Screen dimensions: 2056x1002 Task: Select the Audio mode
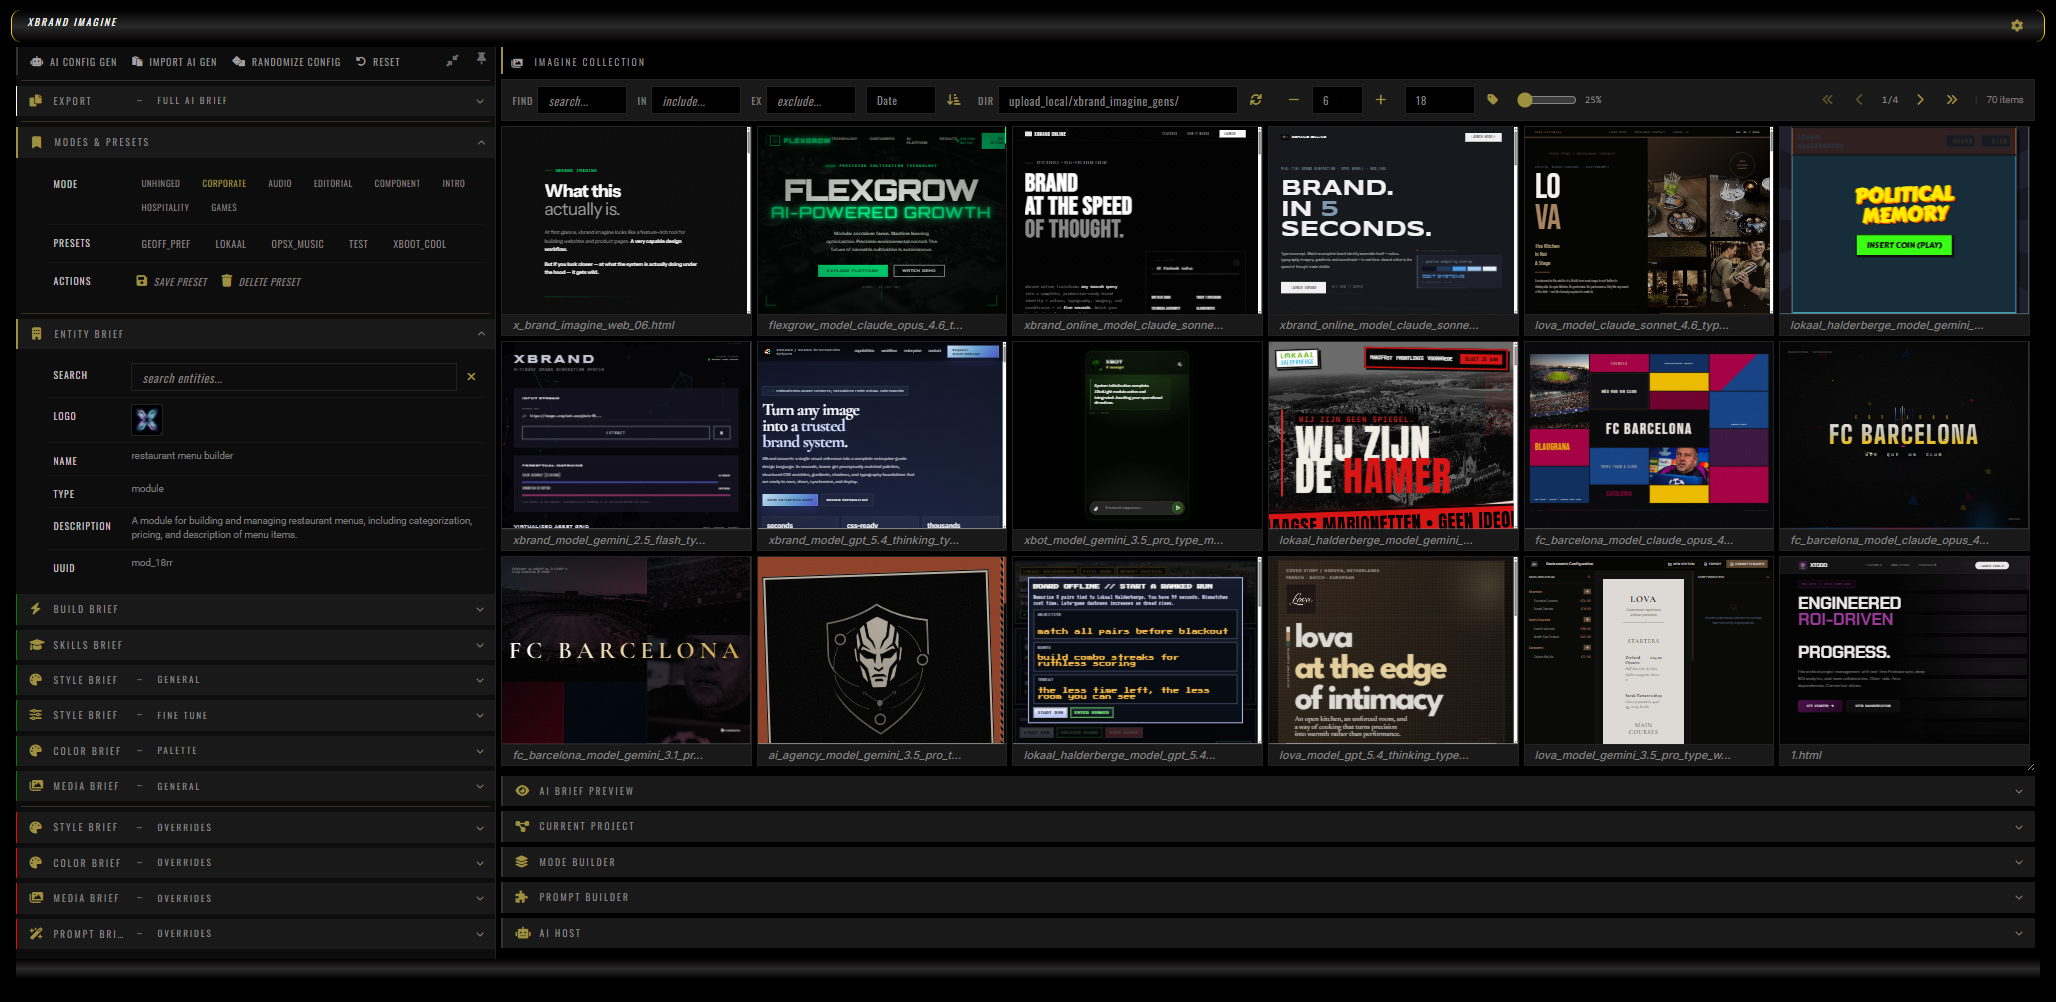click(x=280, y=184)
